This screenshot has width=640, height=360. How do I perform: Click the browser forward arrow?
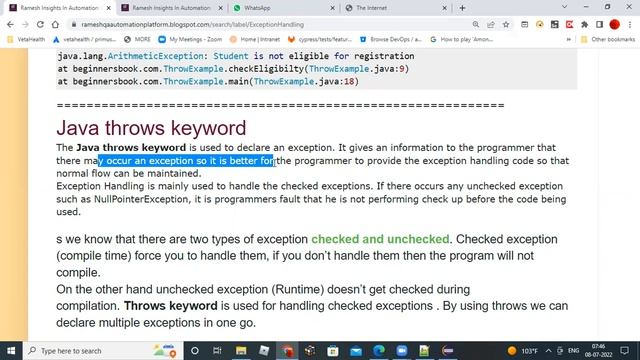click(25, 24)
